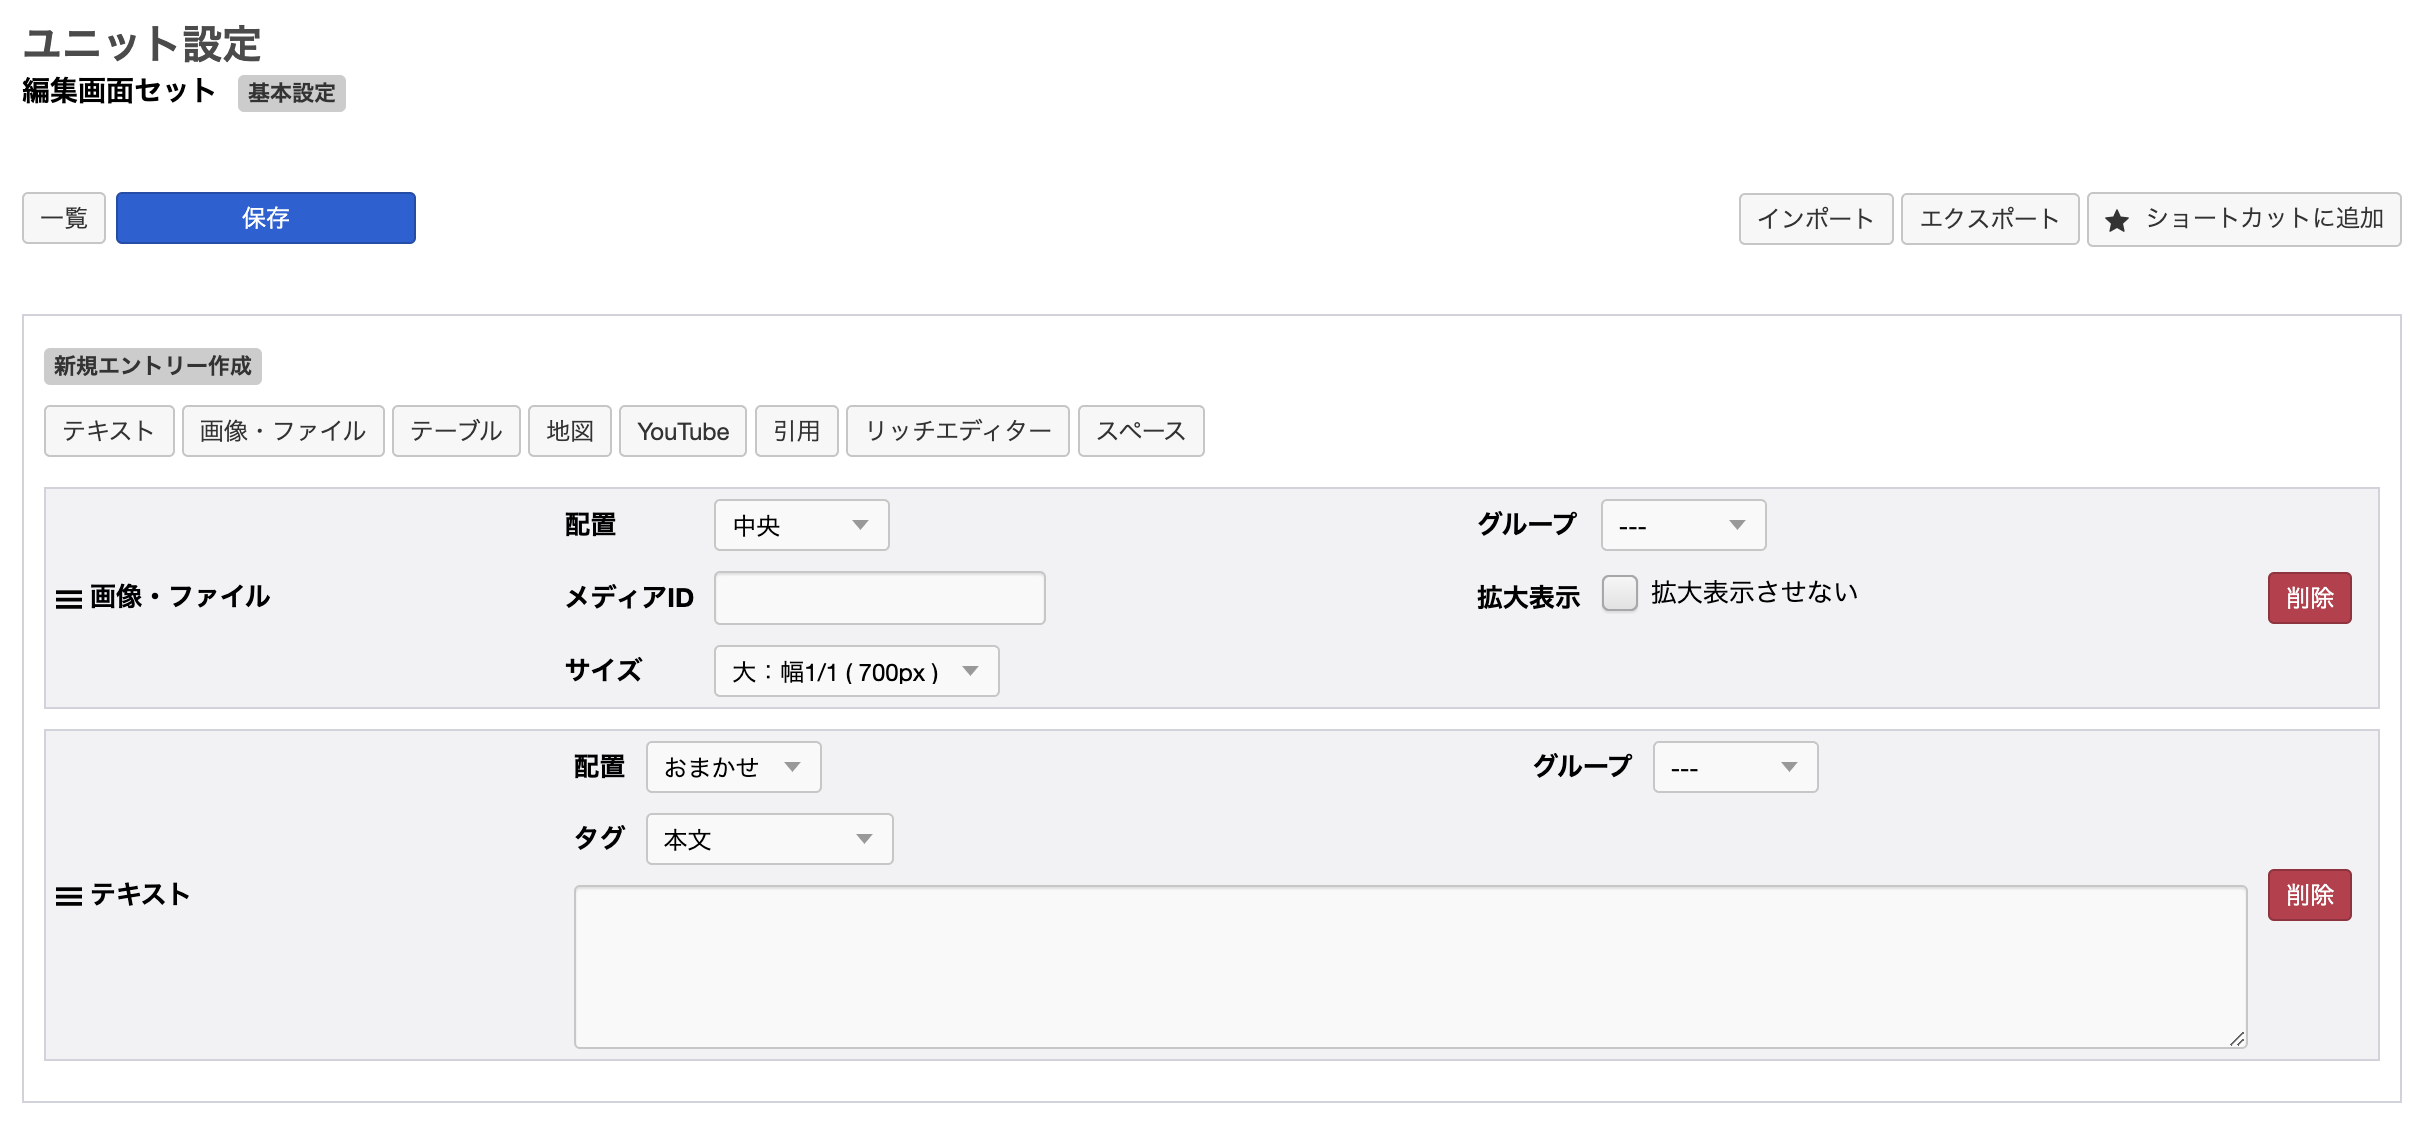Image resolution: width=2432 pixels, height=1132 pixels.
Task: Click resize grip of text area
Action: tap(2237, 1039)
